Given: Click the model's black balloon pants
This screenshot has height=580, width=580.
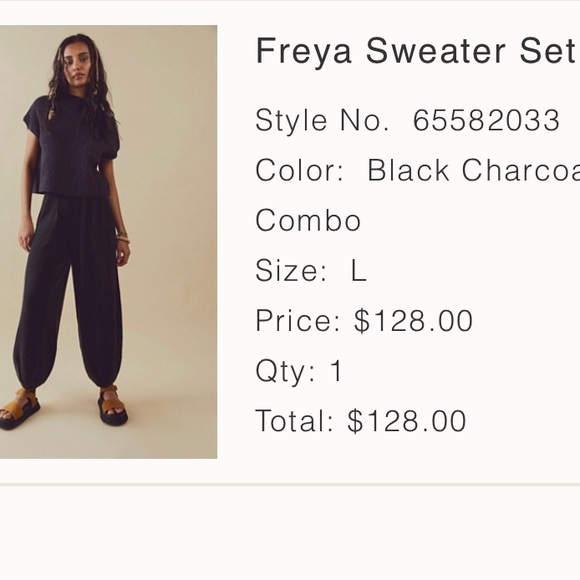Looking at the screenshot, I should tap(68, 292).
